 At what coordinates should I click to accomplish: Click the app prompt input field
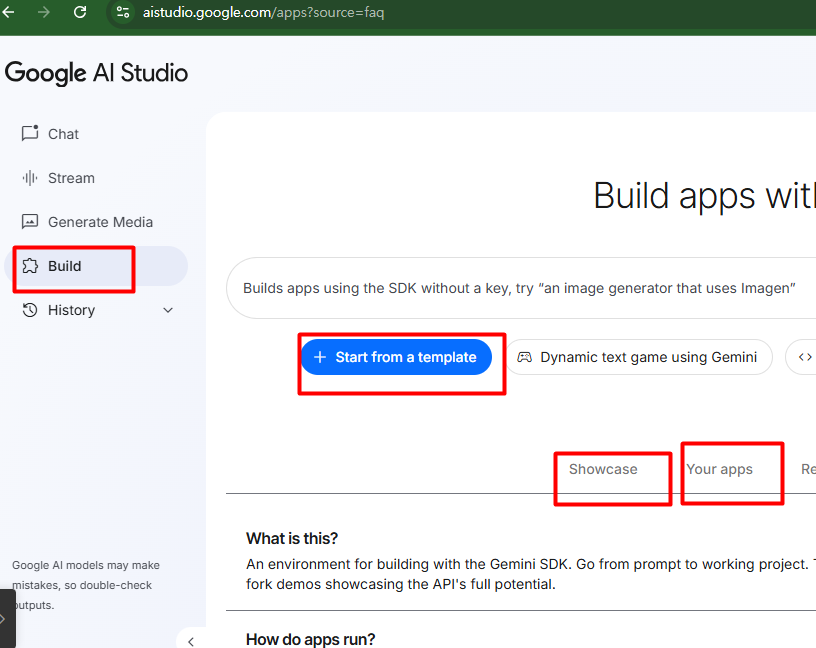click(x=520, y=288)
